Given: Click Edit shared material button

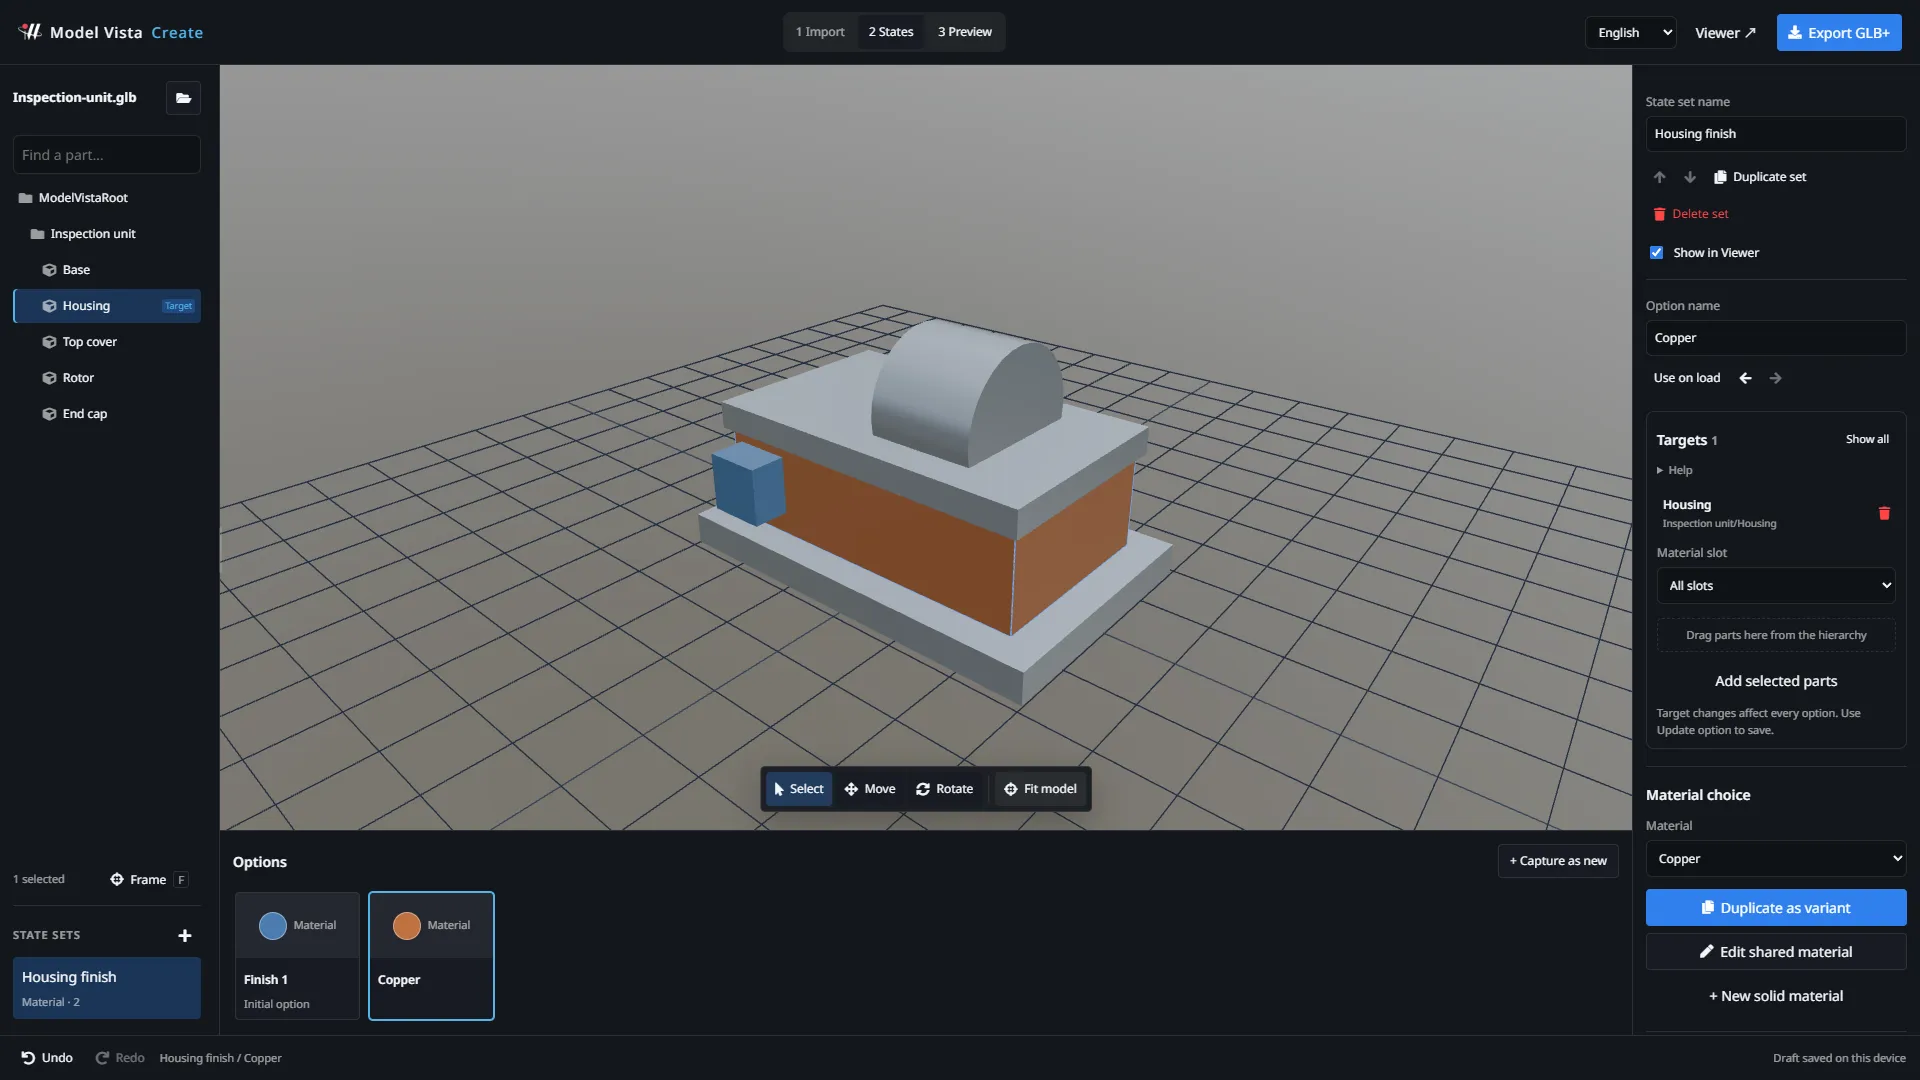Looking at the screenshot, I should point(1776,952).
